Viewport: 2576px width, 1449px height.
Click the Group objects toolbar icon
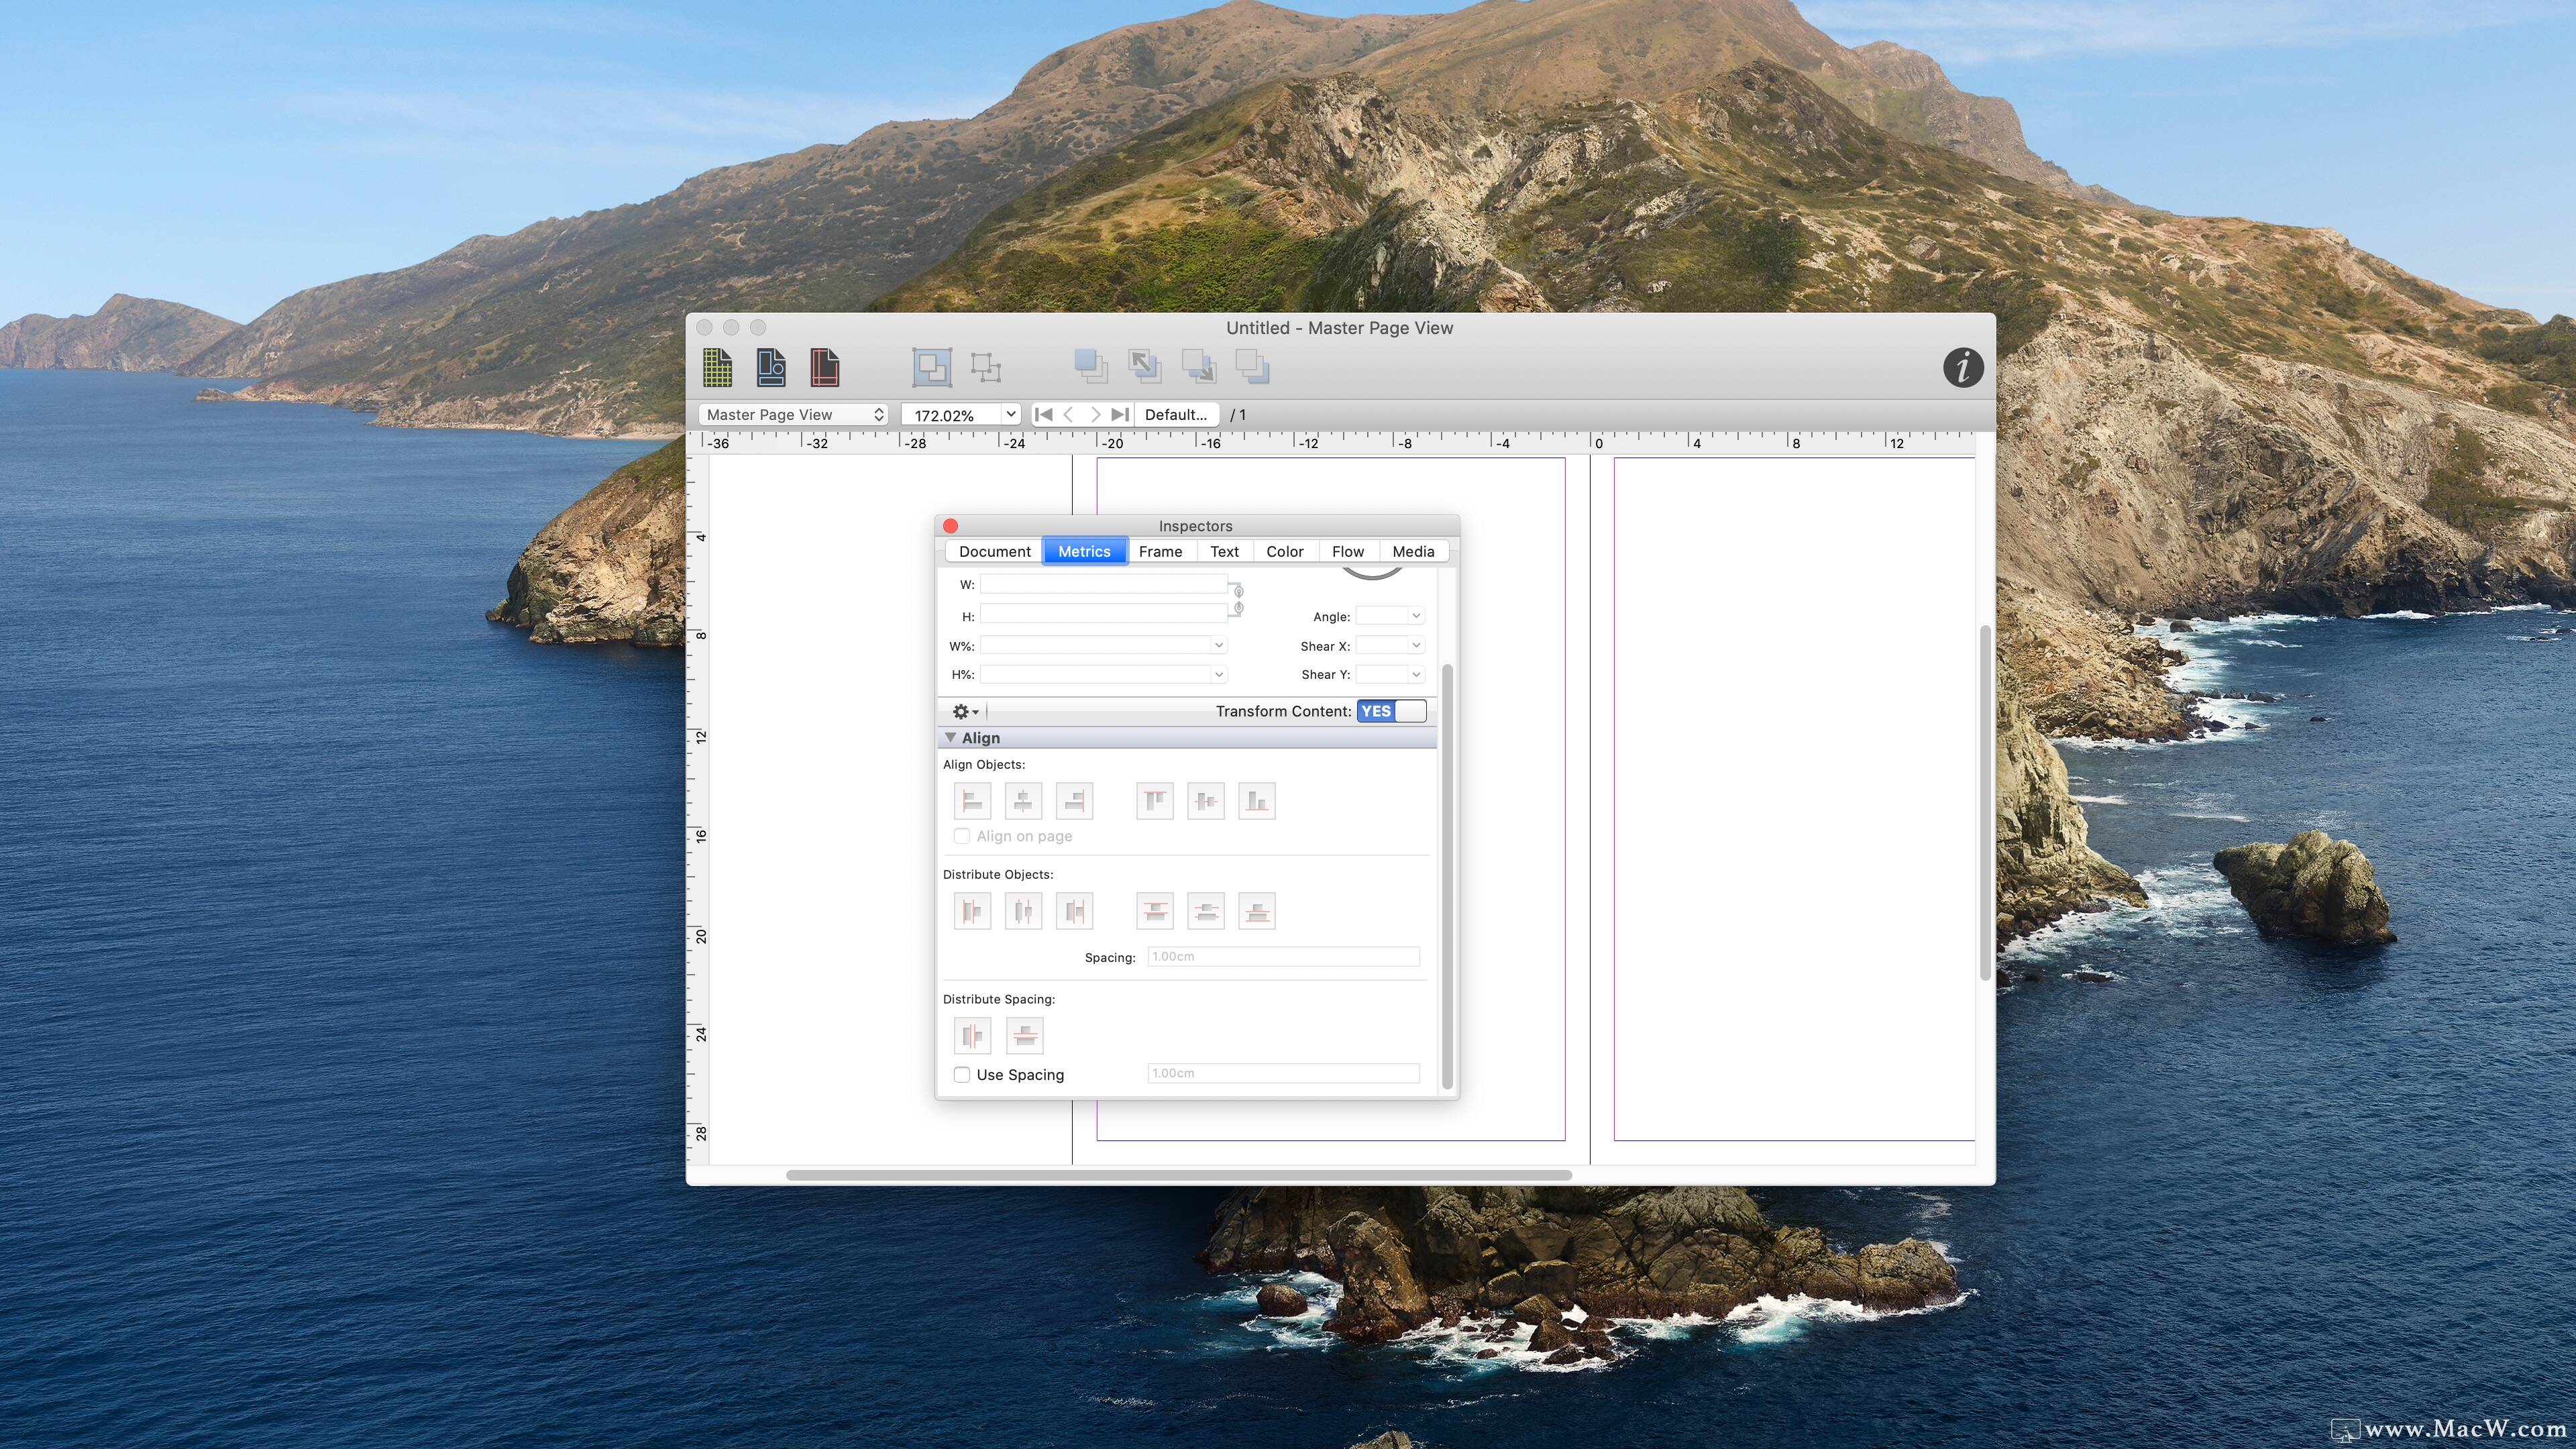pyautogui.click(x=932, y=367)
